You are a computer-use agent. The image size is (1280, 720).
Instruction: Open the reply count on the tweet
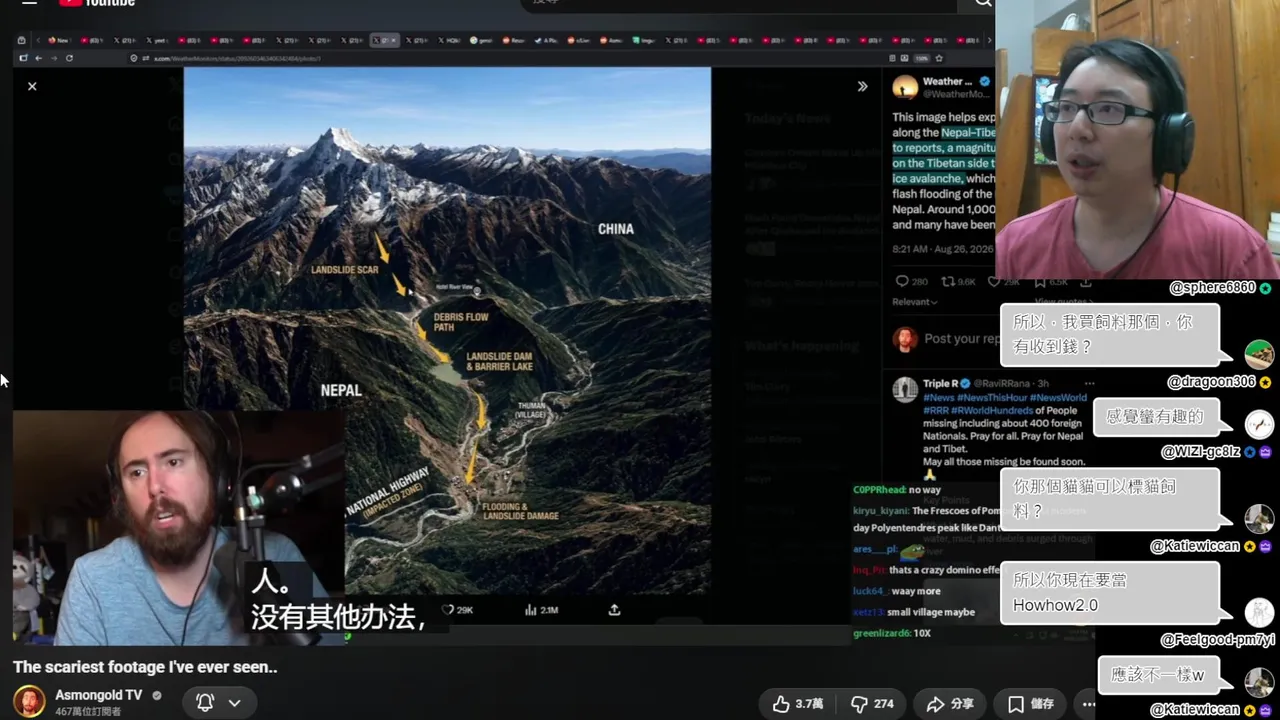point(911,282)
